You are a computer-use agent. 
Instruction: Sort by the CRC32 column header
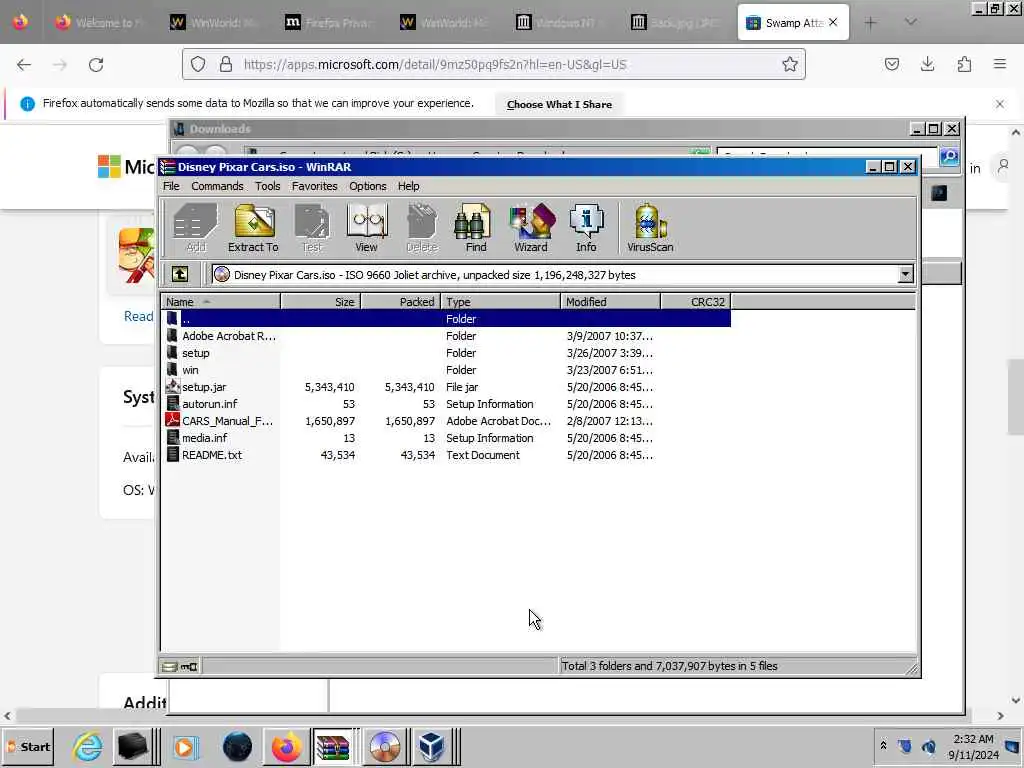click(x=696, y=302)
